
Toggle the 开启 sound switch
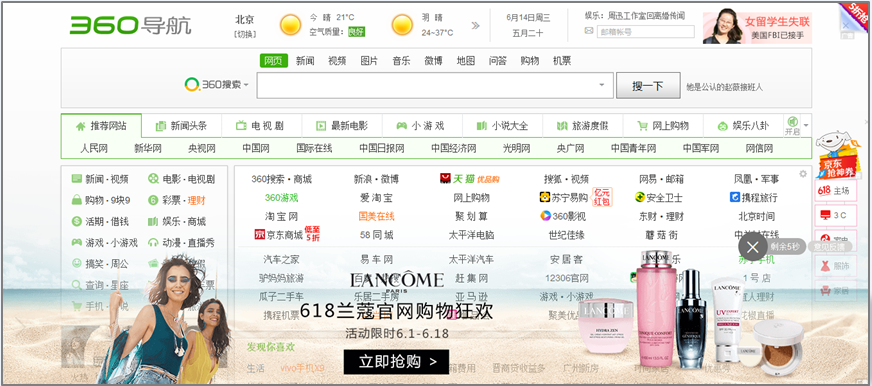[792, 126]
